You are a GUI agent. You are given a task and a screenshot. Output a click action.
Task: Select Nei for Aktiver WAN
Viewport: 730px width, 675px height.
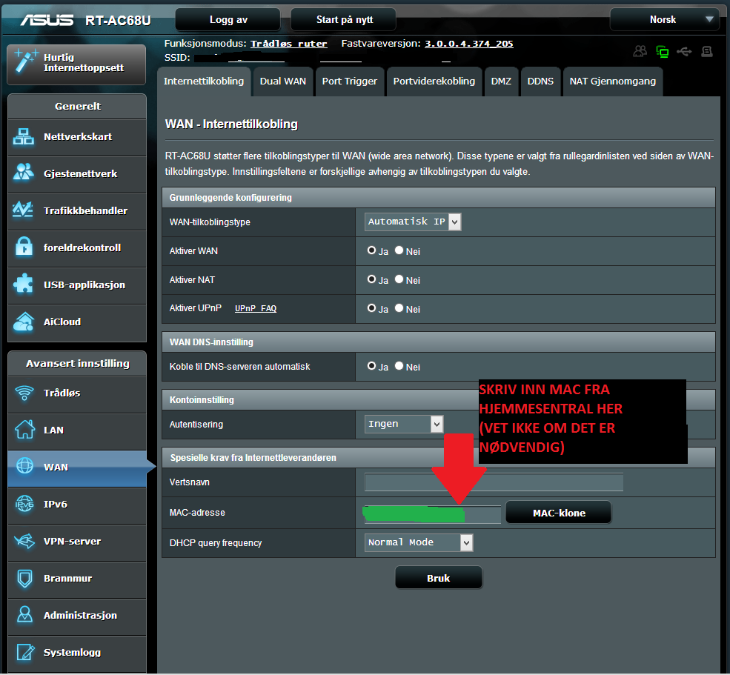point(399,250)
